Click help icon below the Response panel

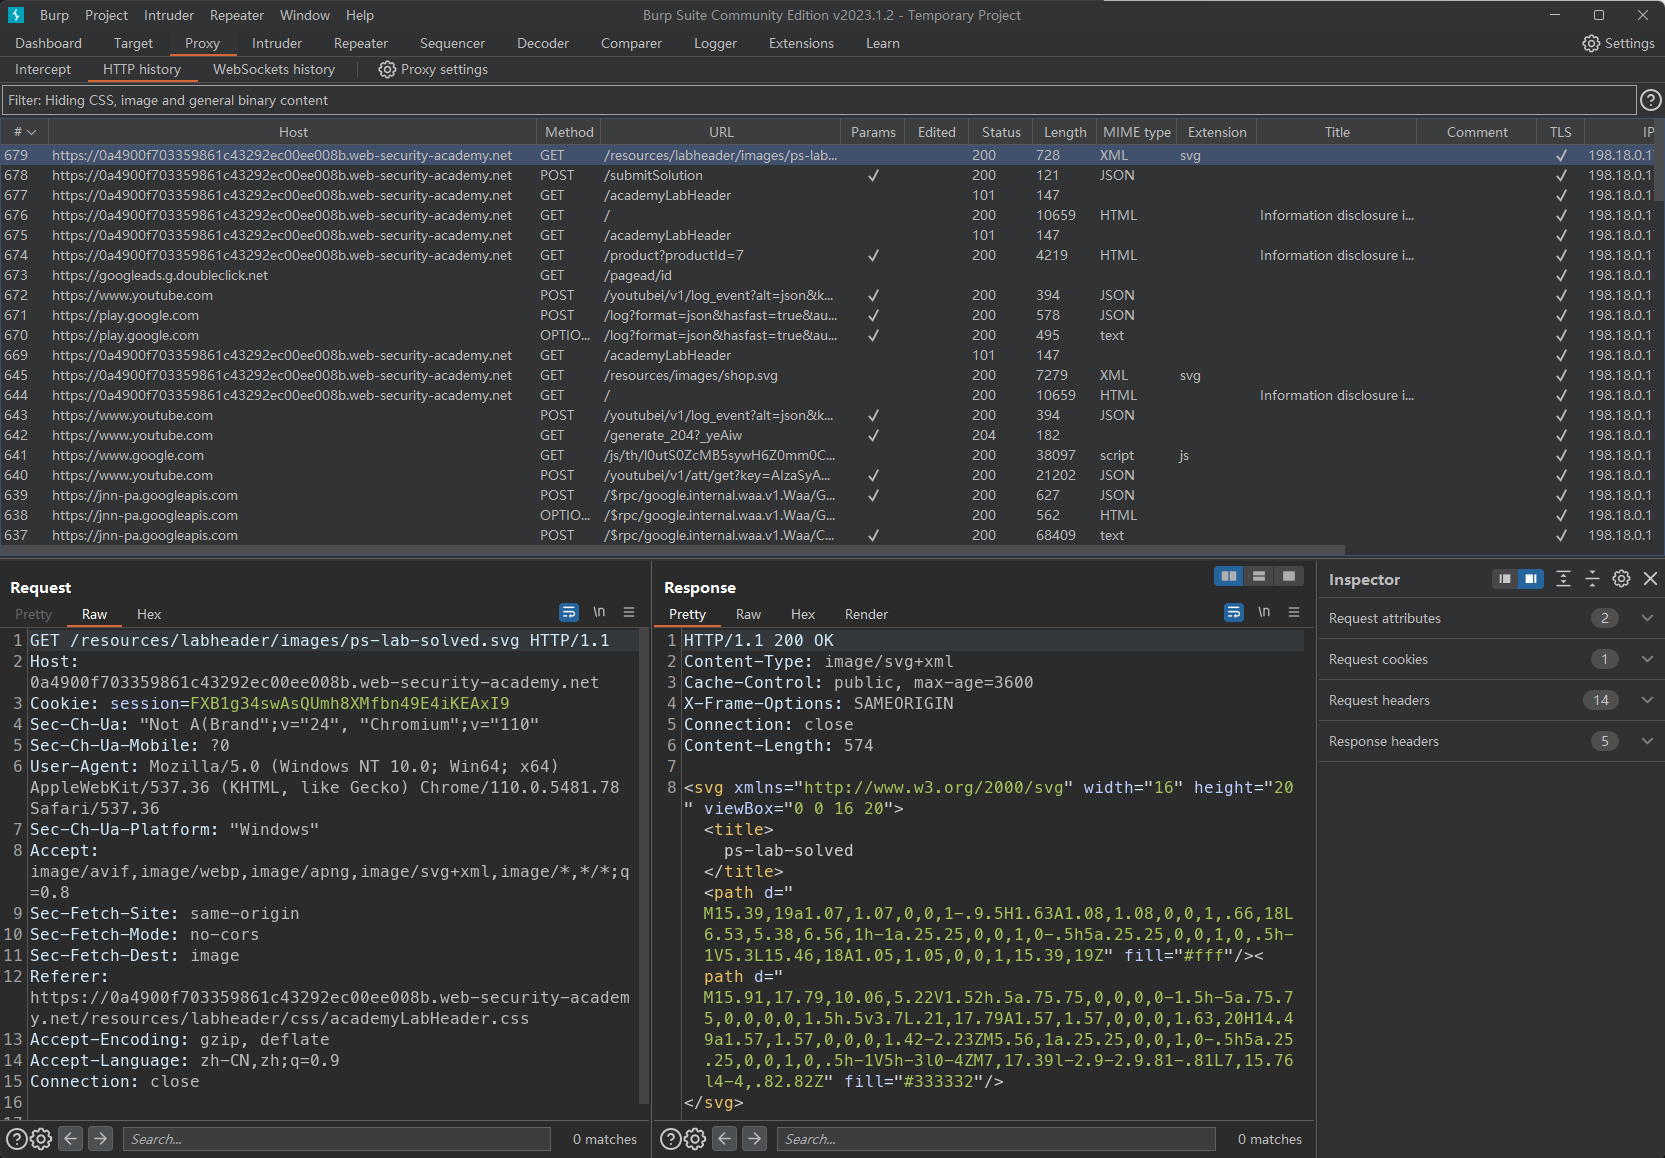(671, 1138)
